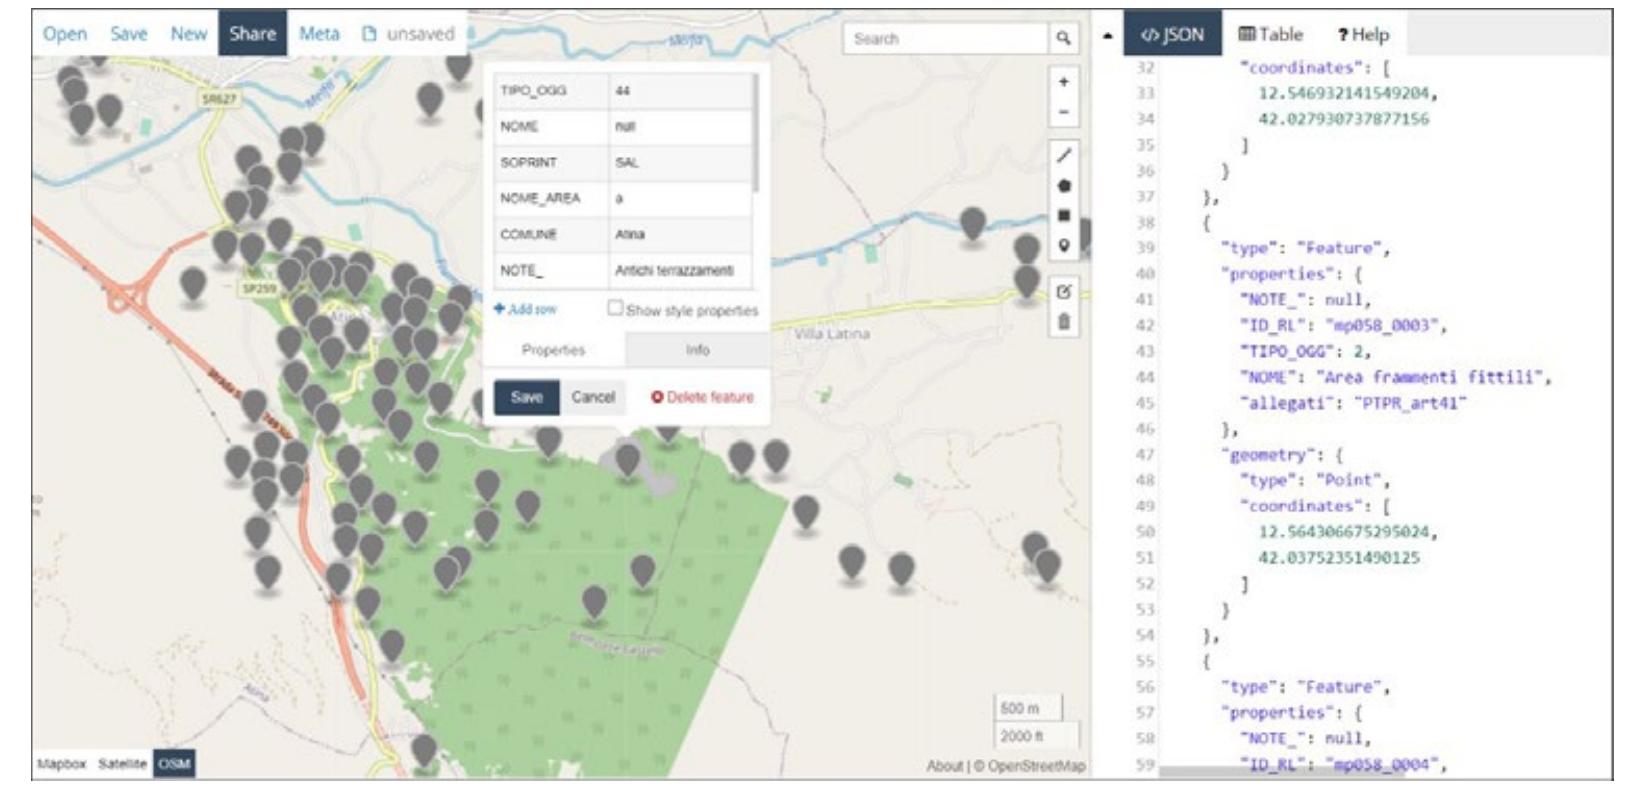Select the draw line tool

[x=1063, y=155]
